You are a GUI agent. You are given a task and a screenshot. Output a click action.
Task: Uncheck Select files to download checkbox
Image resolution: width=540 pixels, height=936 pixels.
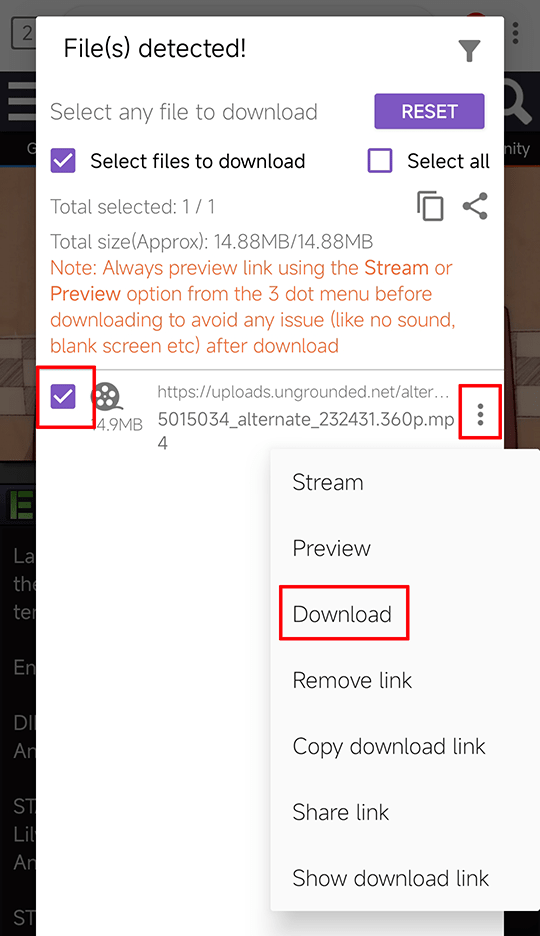click(x=63, y=161)
